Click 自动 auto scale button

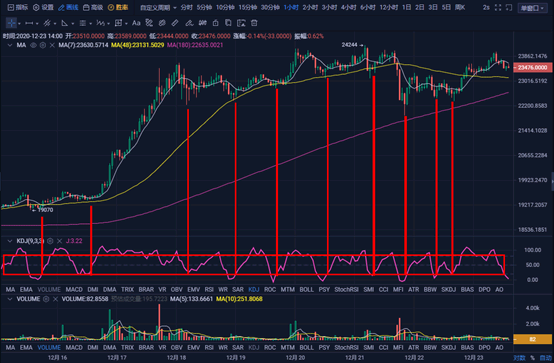(x=546, y=358)
